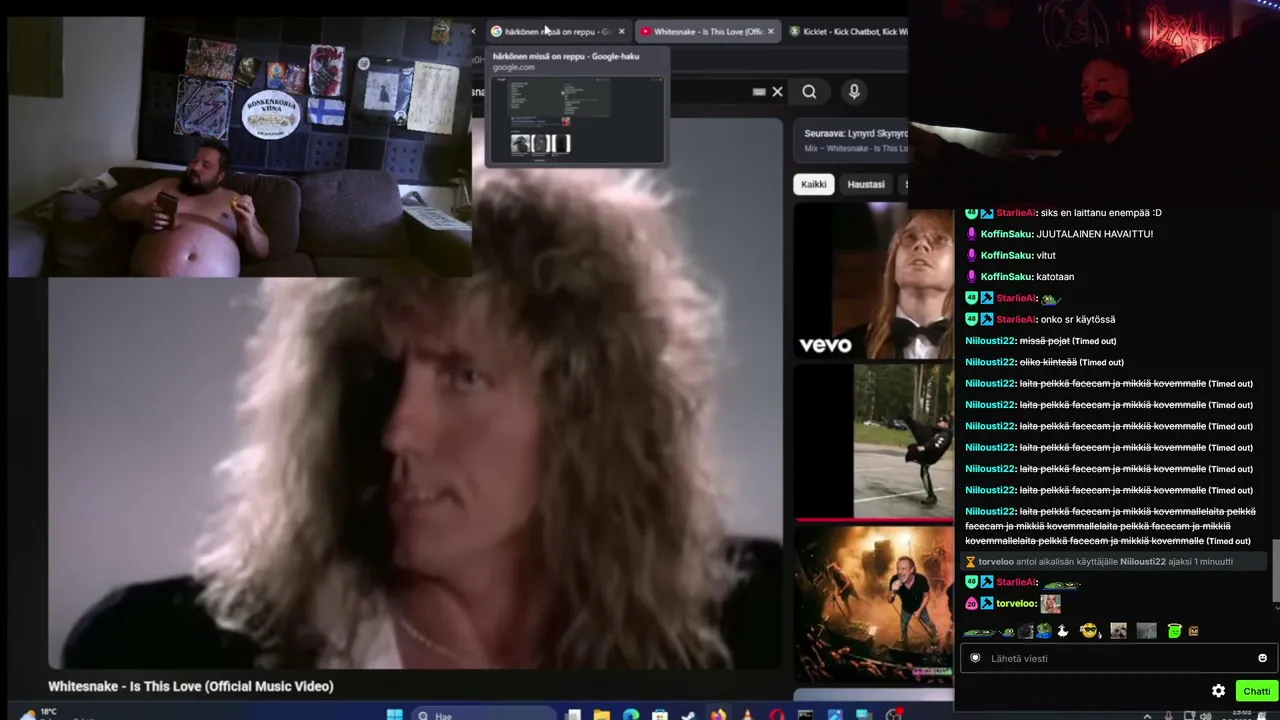The height and width of the screenshot is (720, 1280).
Task: Open Opera browser from the taskbar
Action: coord(777,715)
